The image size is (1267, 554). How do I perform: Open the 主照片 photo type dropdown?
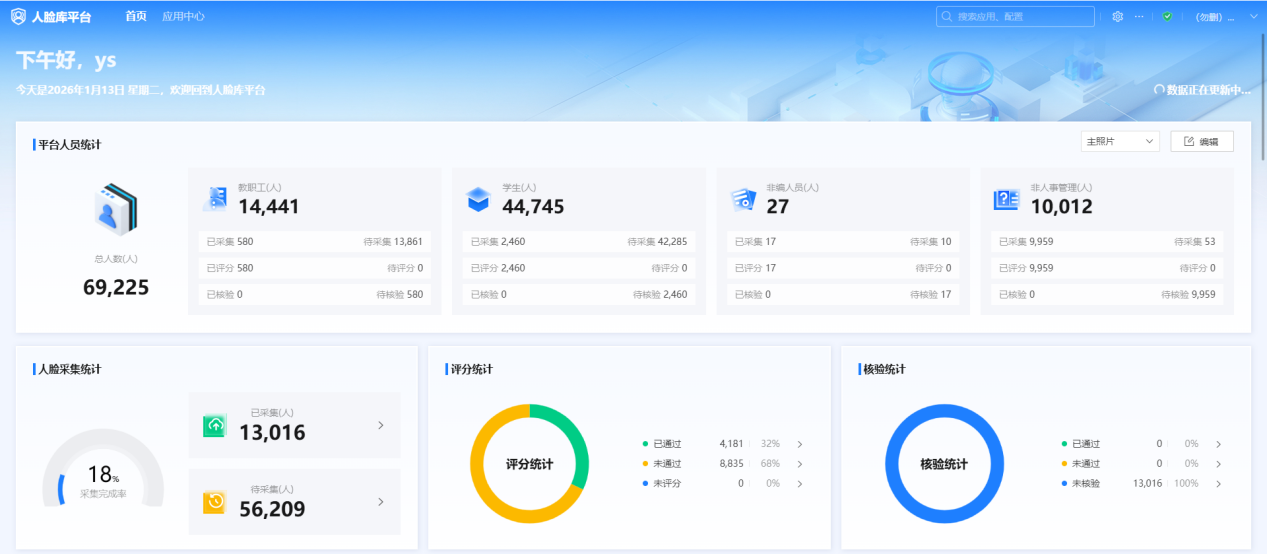pyautogui.click(x=1119, y=142)
